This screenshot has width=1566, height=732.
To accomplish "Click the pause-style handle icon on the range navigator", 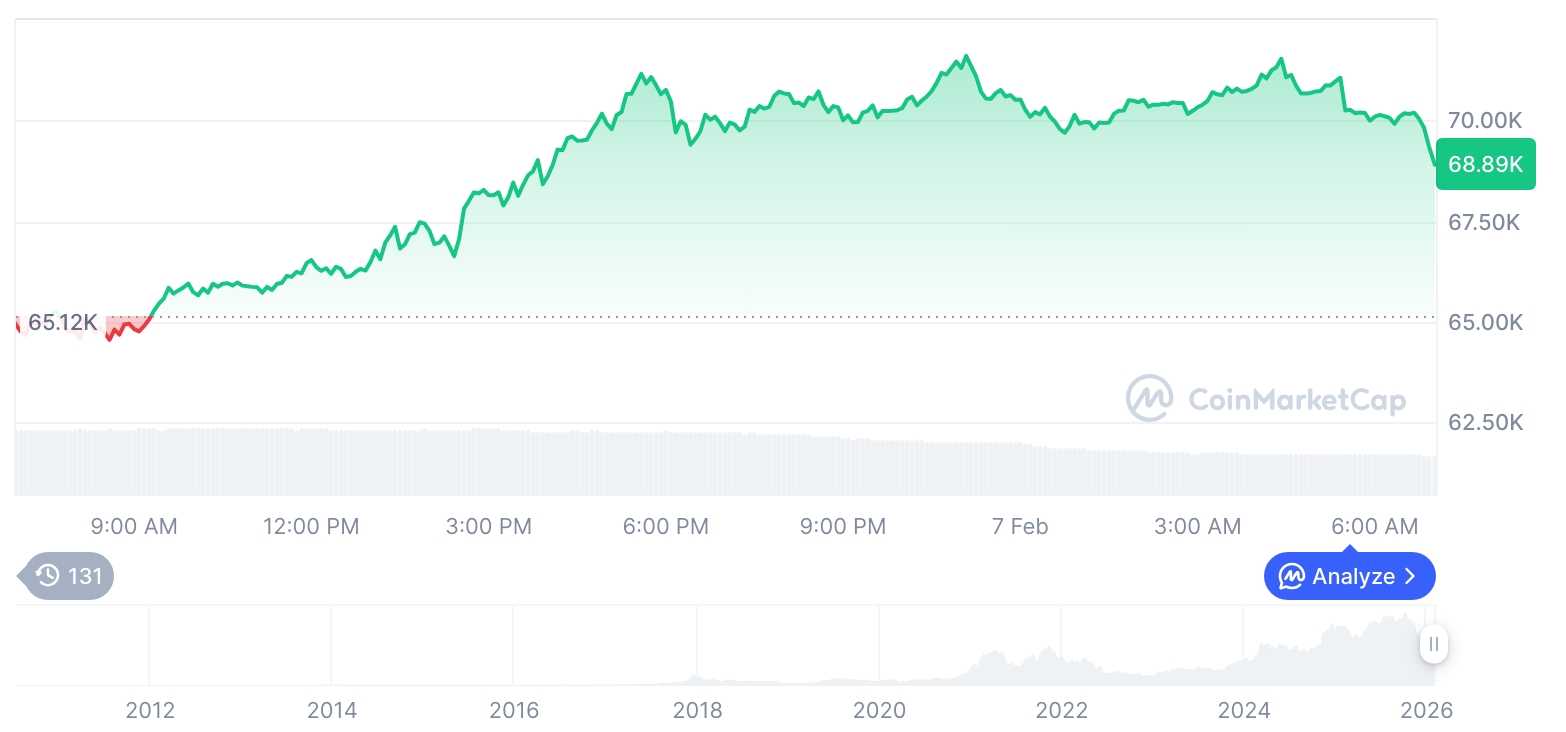I will click(1434, 644).
